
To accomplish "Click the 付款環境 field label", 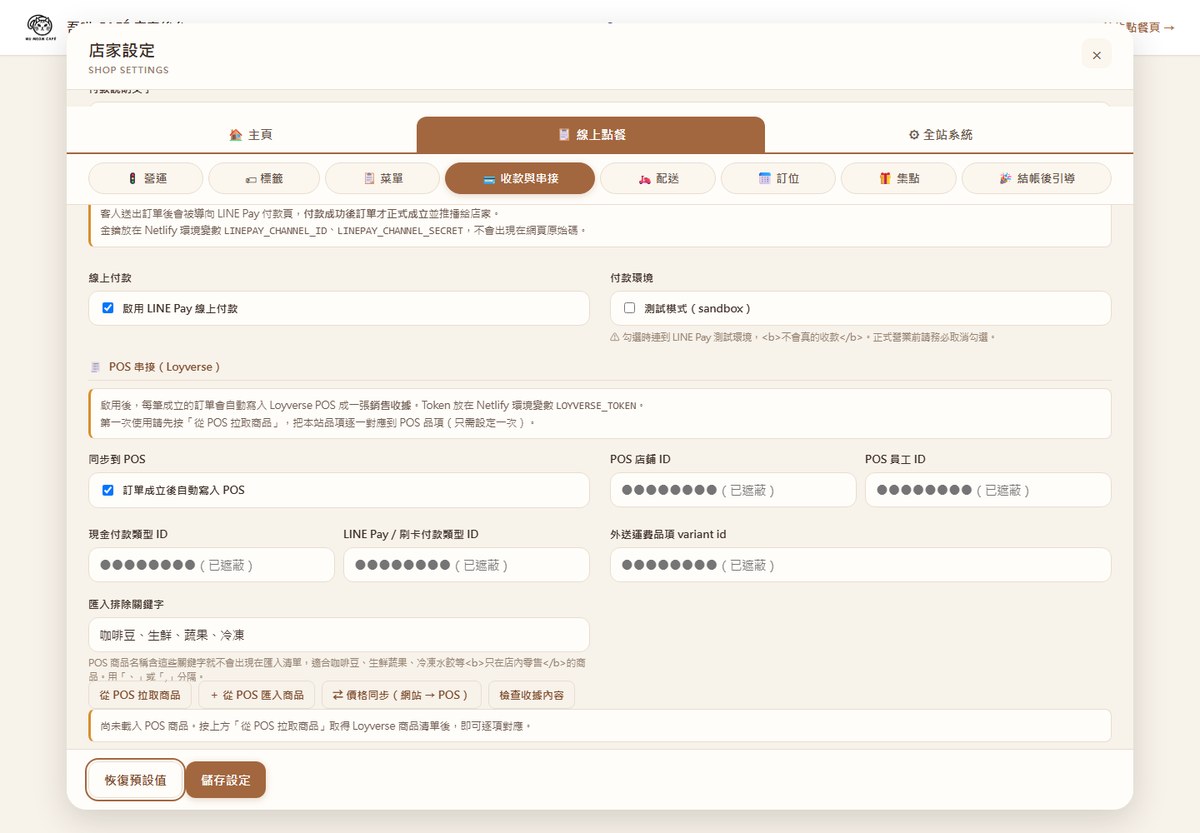I will (x=631, y=278).
